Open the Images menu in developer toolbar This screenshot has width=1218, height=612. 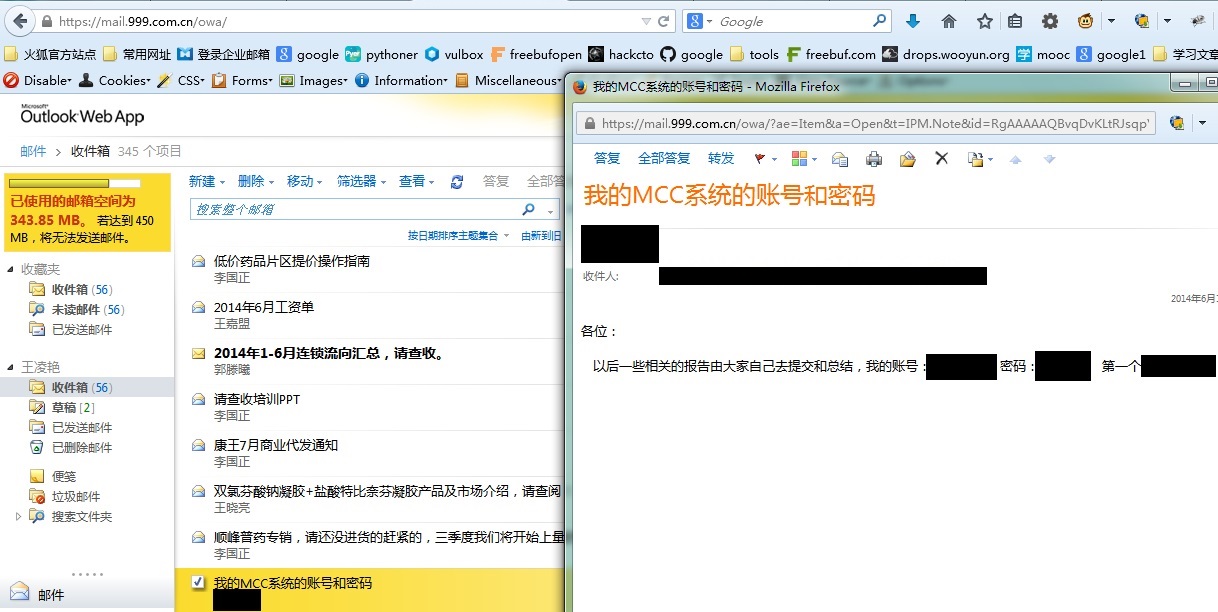(314, 80)
